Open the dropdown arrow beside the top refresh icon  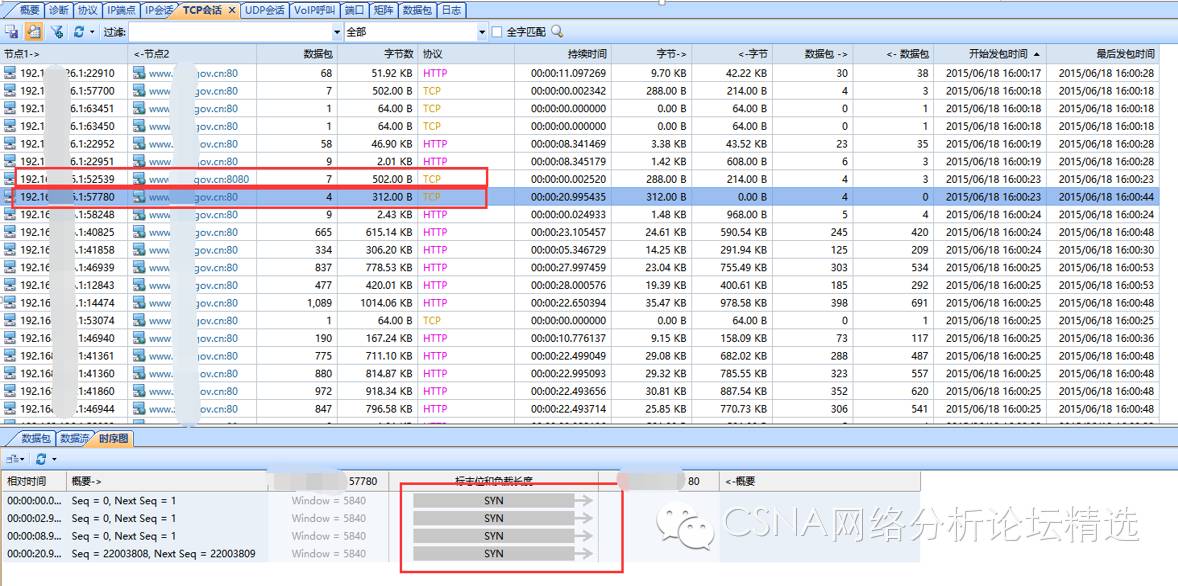(x=92, y=32)
